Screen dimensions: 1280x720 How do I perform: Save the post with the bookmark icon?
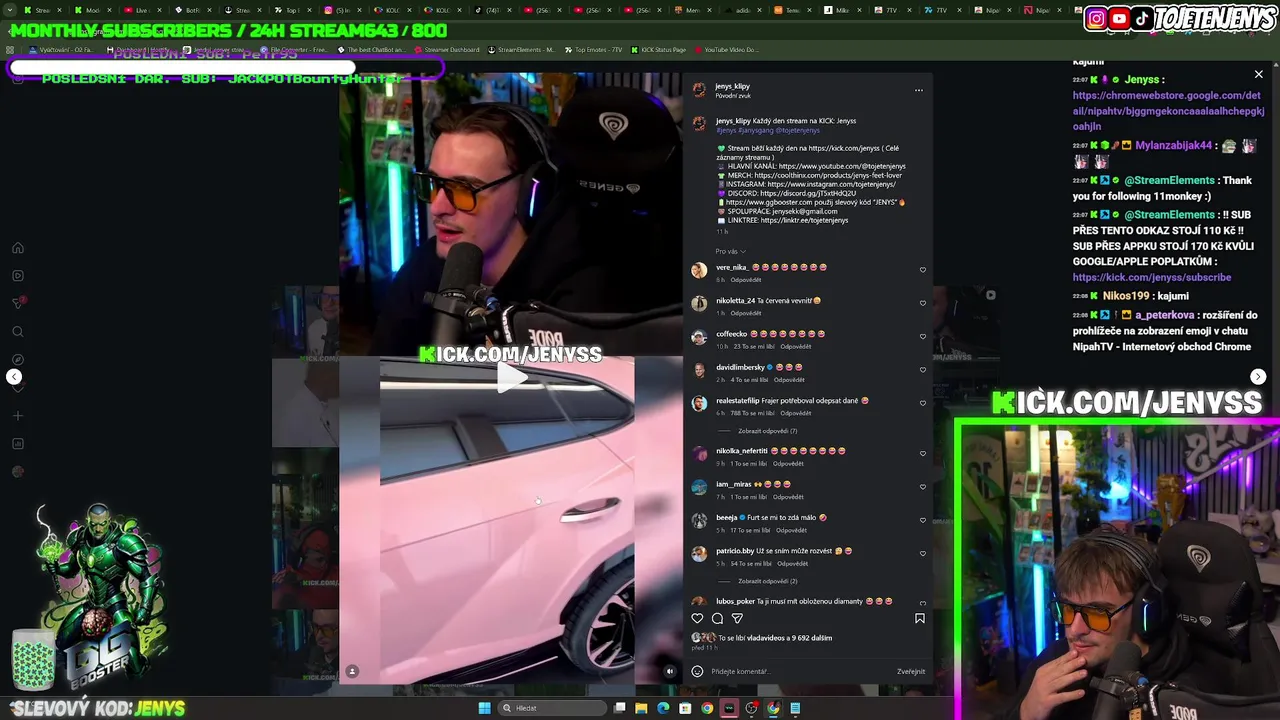920,618
